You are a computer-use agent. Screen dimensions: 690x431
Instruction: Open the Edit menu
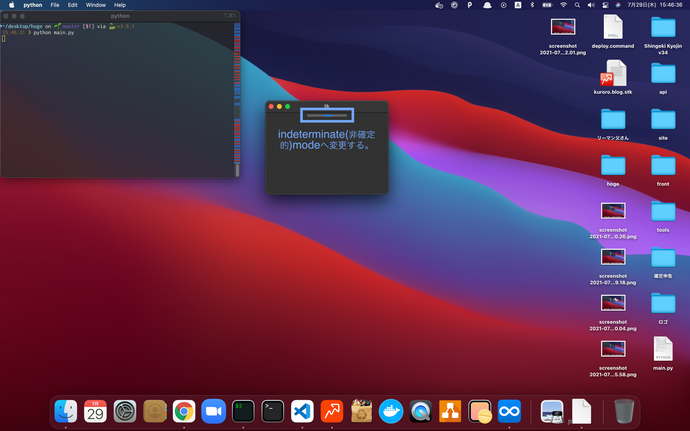(73, 5)
